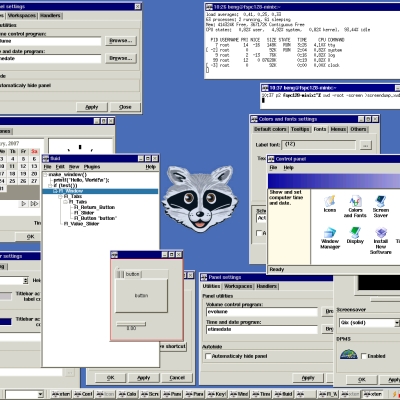
Task: Click the calendar double-arrow forward button
Action: point(34,203)
